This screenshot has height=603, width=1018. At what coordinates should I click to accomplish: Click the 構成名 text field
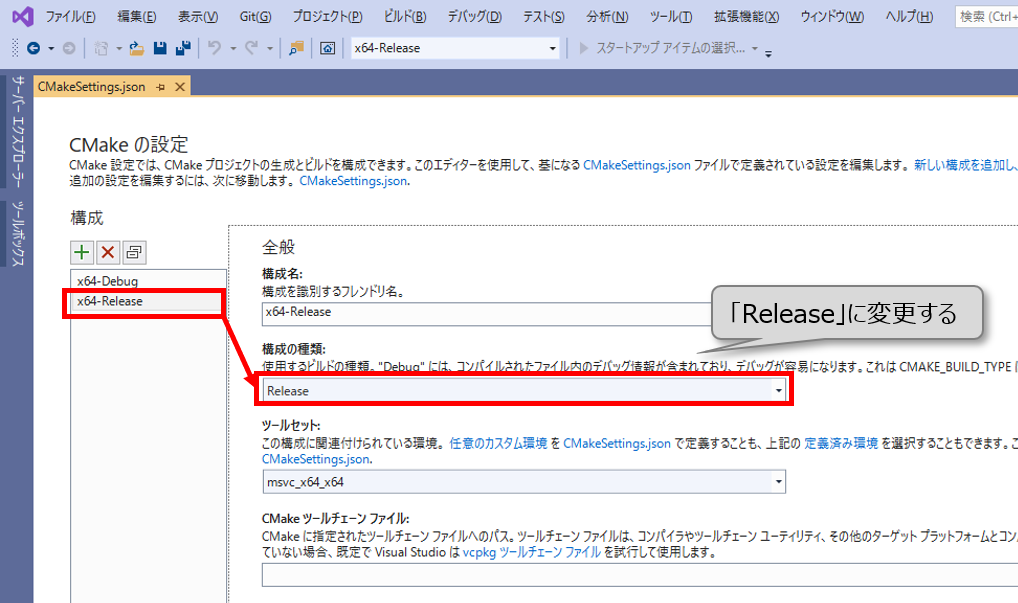tap(487, 314)
